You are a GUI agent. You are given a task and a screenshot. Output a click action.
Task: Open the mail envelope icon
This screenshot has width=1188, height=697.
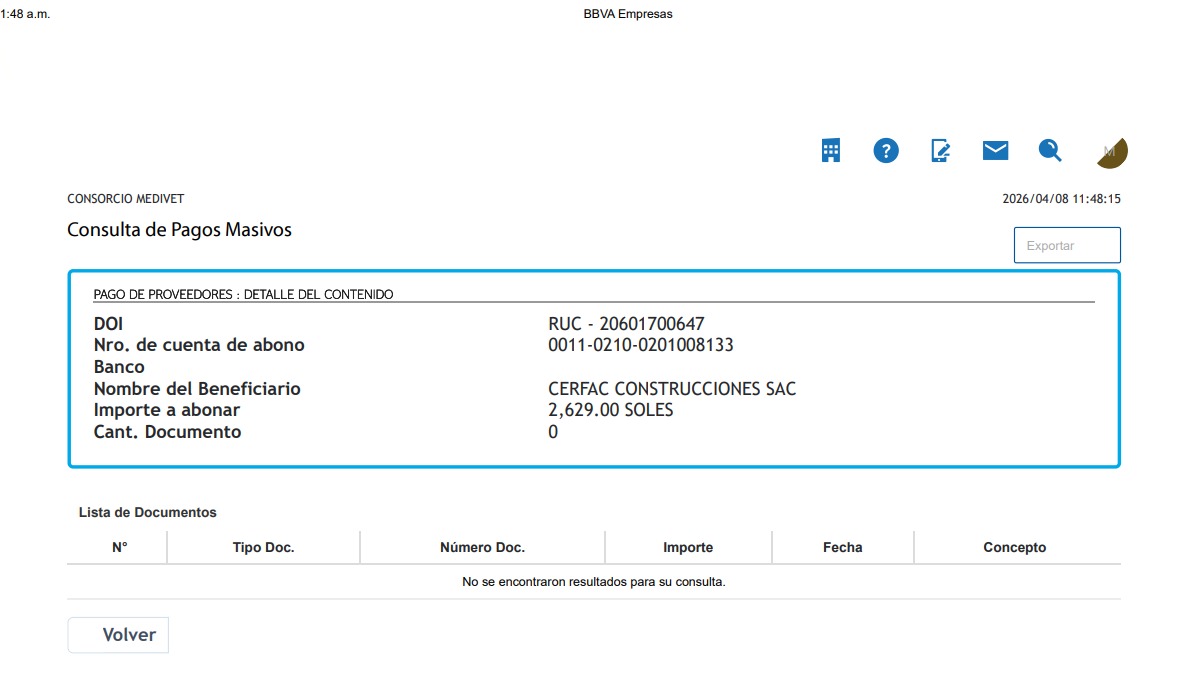pos(995,151)
